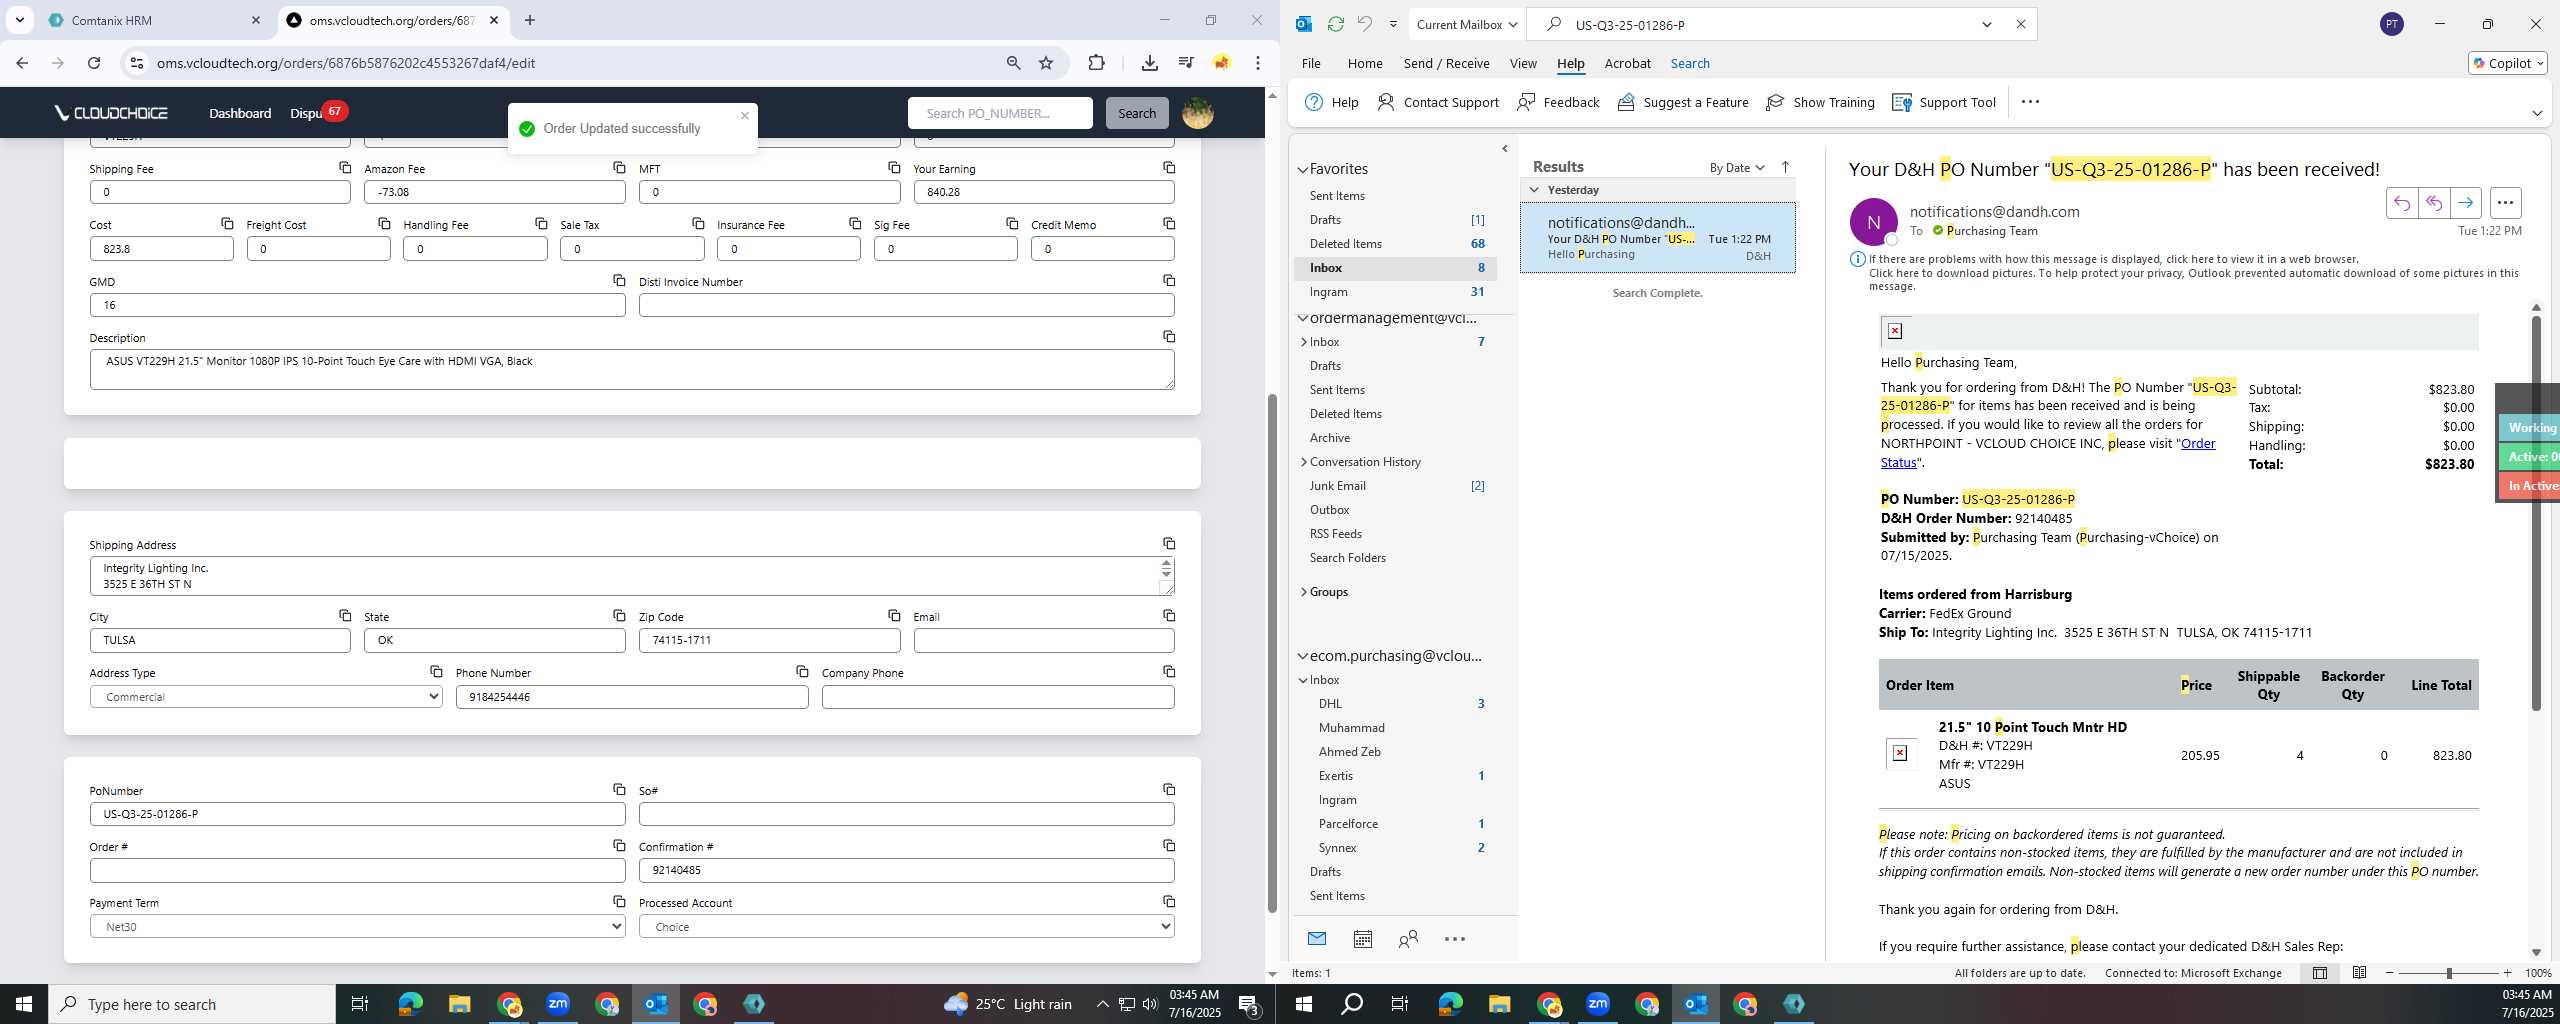Click in the Disti Invoice Number field
The width and height of the screenshot is (2560, 1024).
[x=906, y=305]
